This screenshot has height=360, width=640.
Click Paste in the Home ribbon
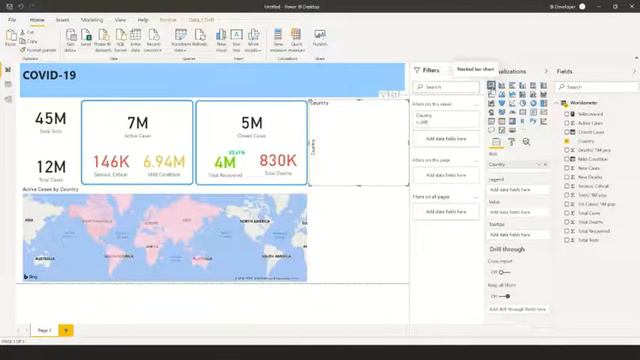tap(11, 38)
